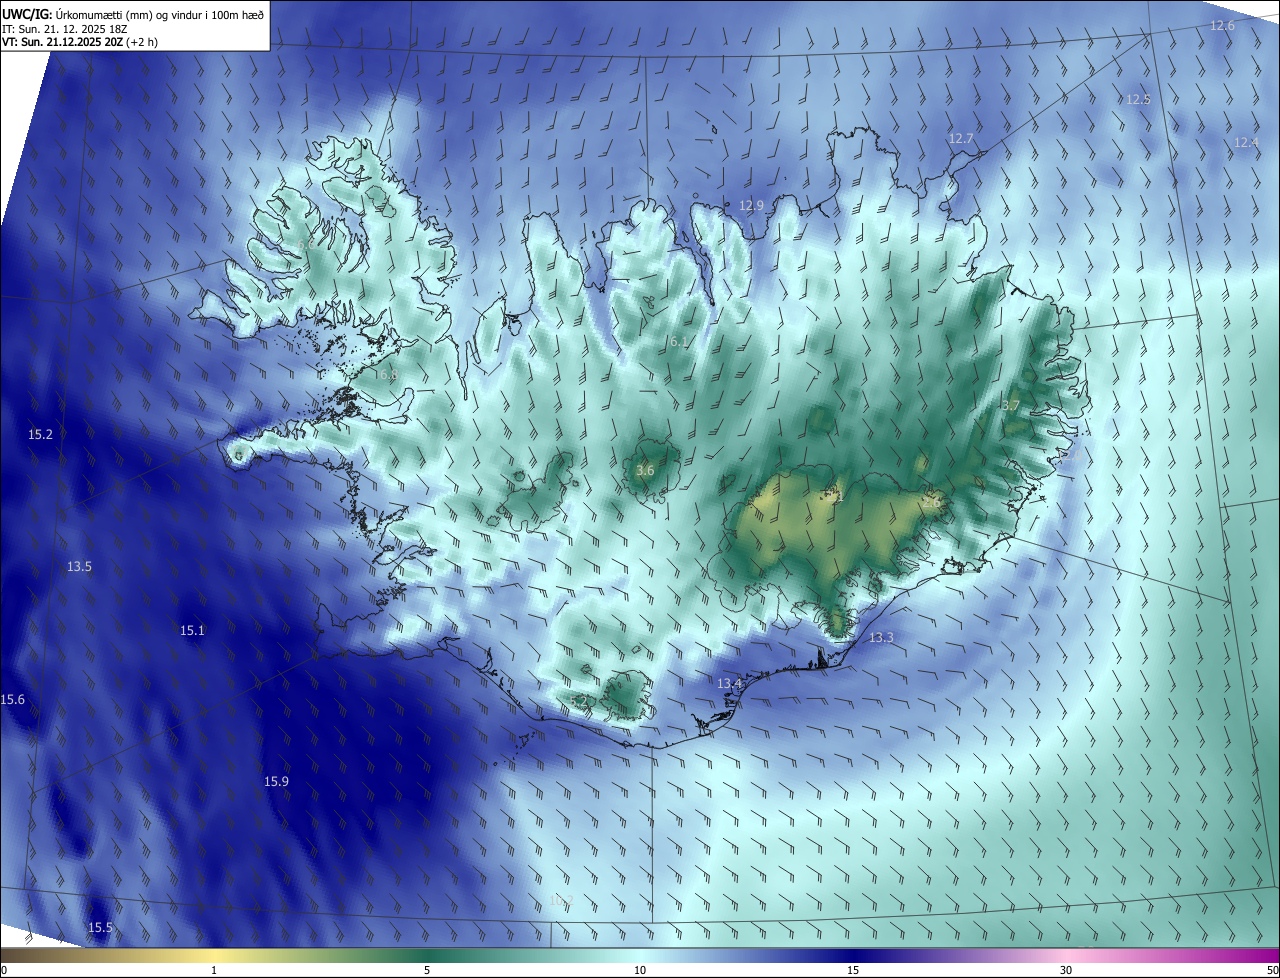The height and width of the screenshot is (978, 1280).
Task: Click the 15 tick on the color scale
Action: 853,970
